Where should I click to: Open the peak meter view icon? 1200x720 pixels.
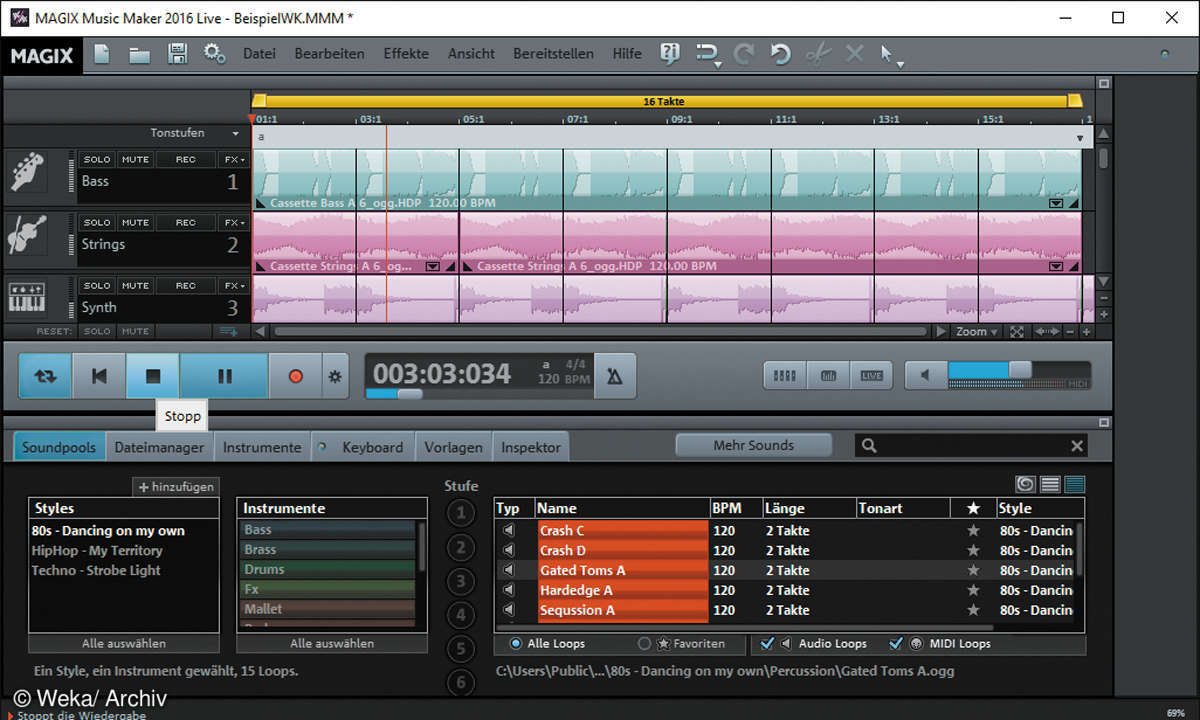pos(828,376)
